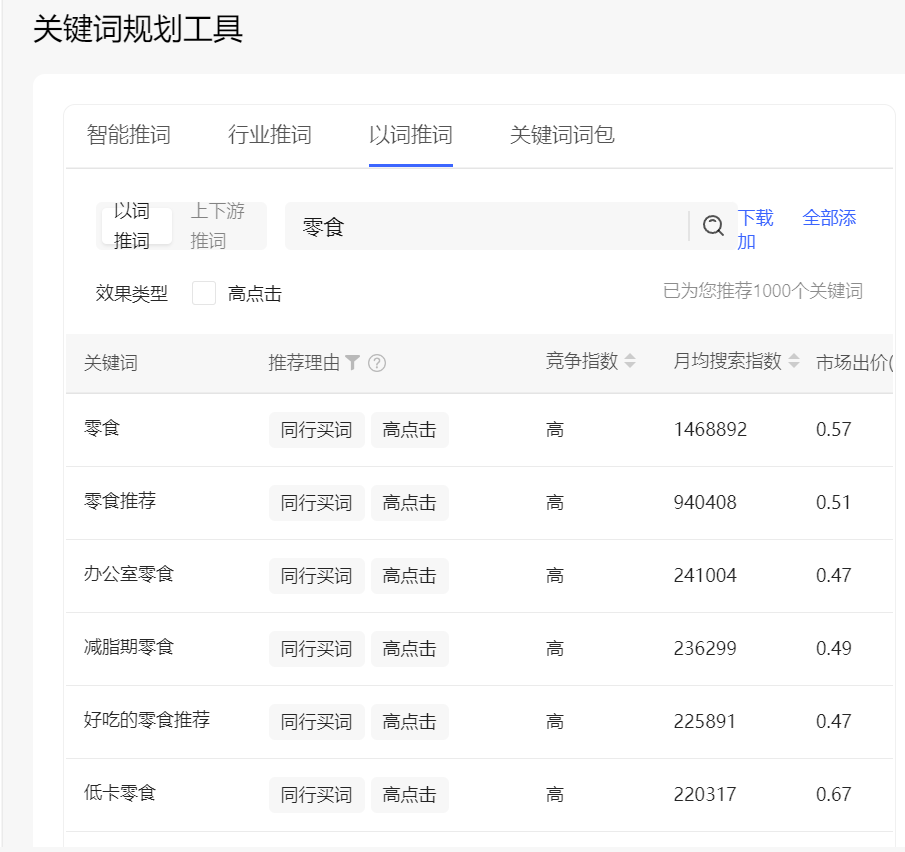Click the search magnifier icon
This screenshot has height=852, width=905.
pyautogui.click(x=713, y=226)
